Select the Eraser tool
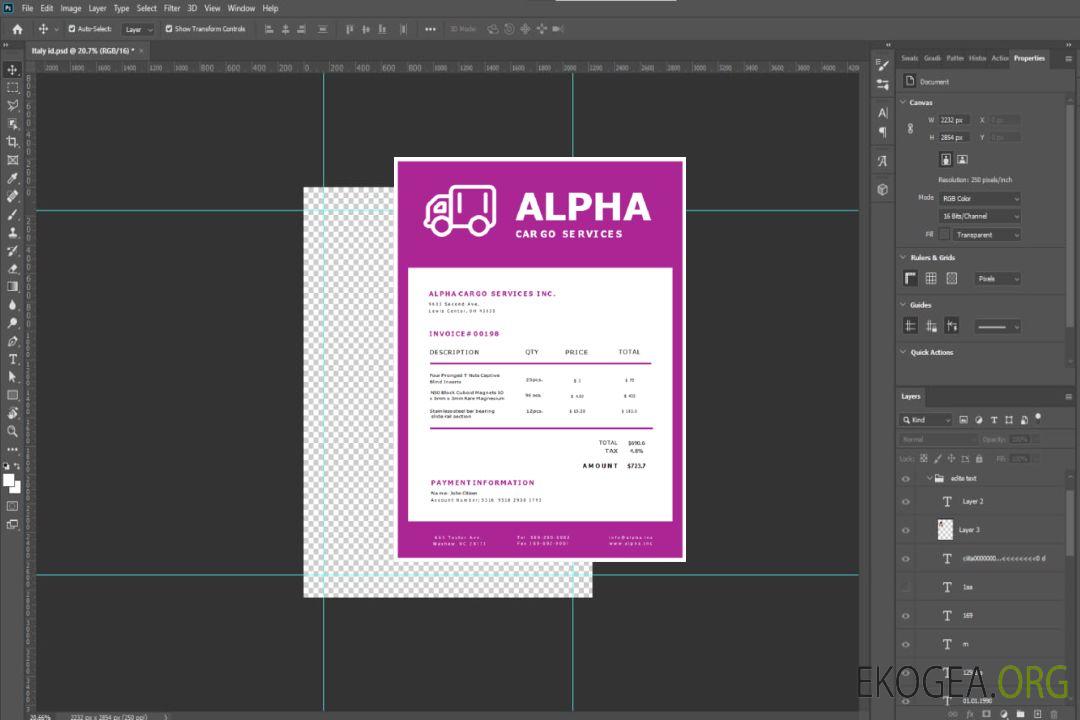This screenshot has width=1080, height=720. 12,269
